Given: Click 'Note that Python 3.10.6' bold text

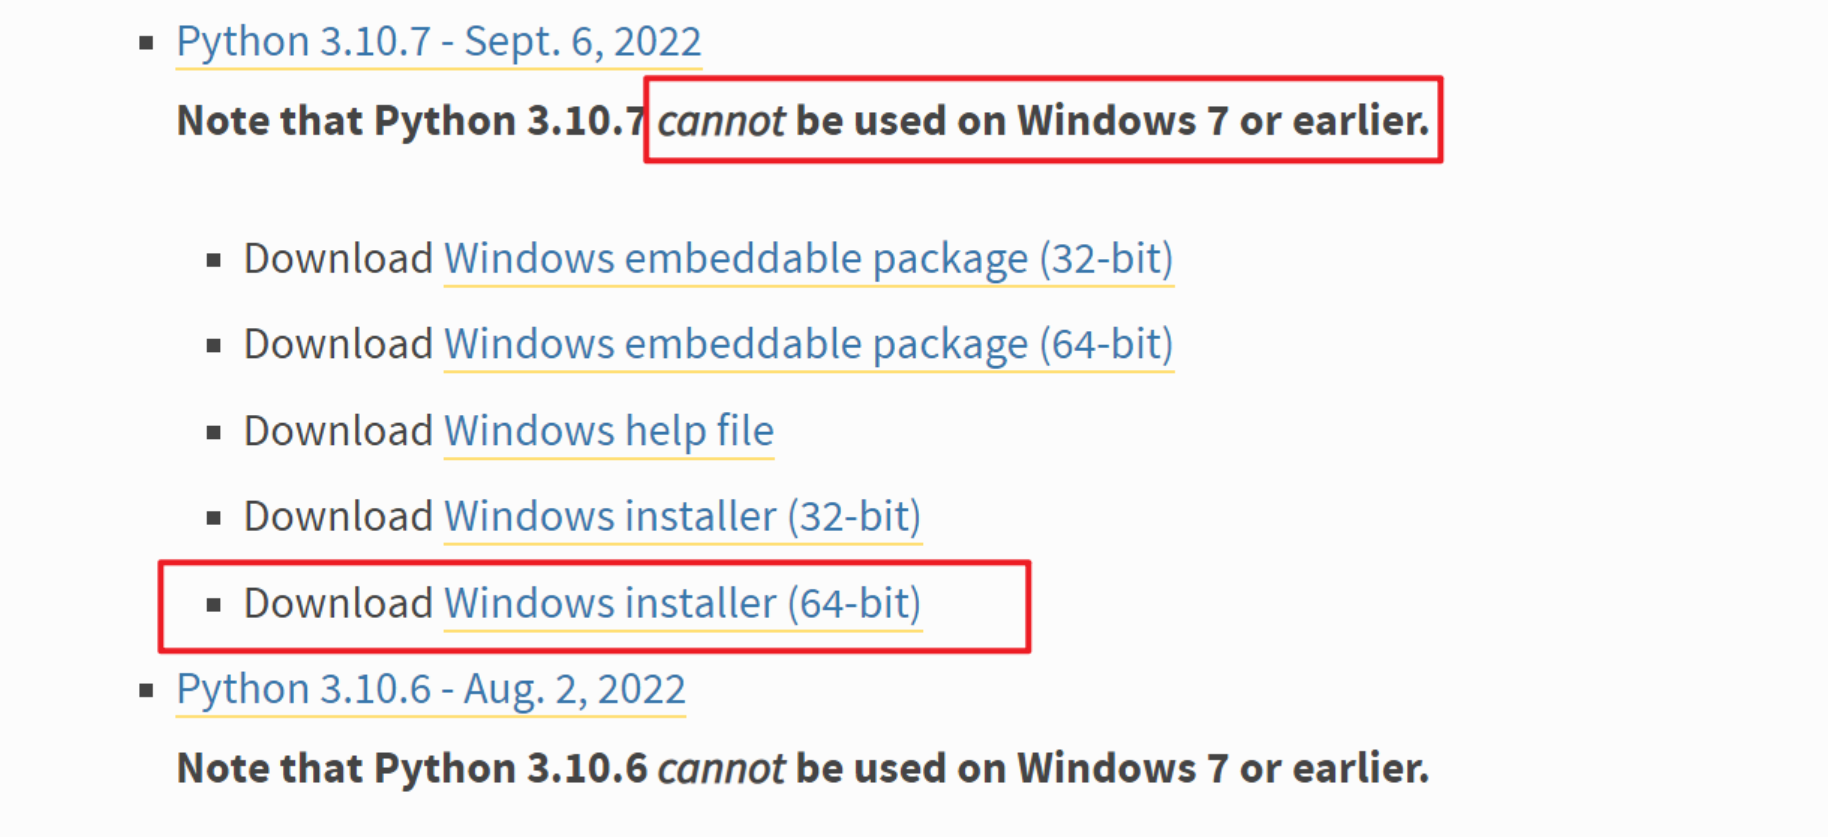Looking at the screenshot, I should coord(410,770).
